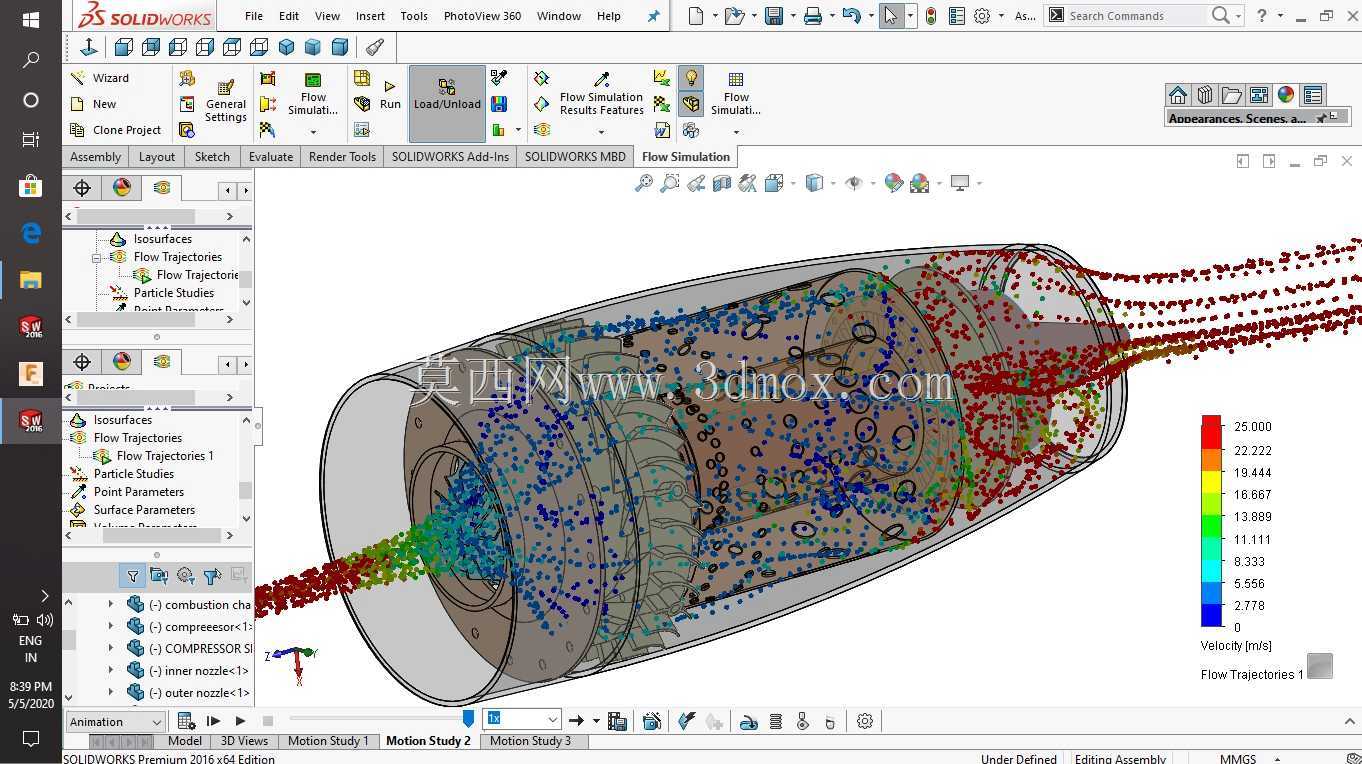Screen dimensions: 1362x764
Task: Open Custom Properties icon in task pane
Action: coord(1313,95)
